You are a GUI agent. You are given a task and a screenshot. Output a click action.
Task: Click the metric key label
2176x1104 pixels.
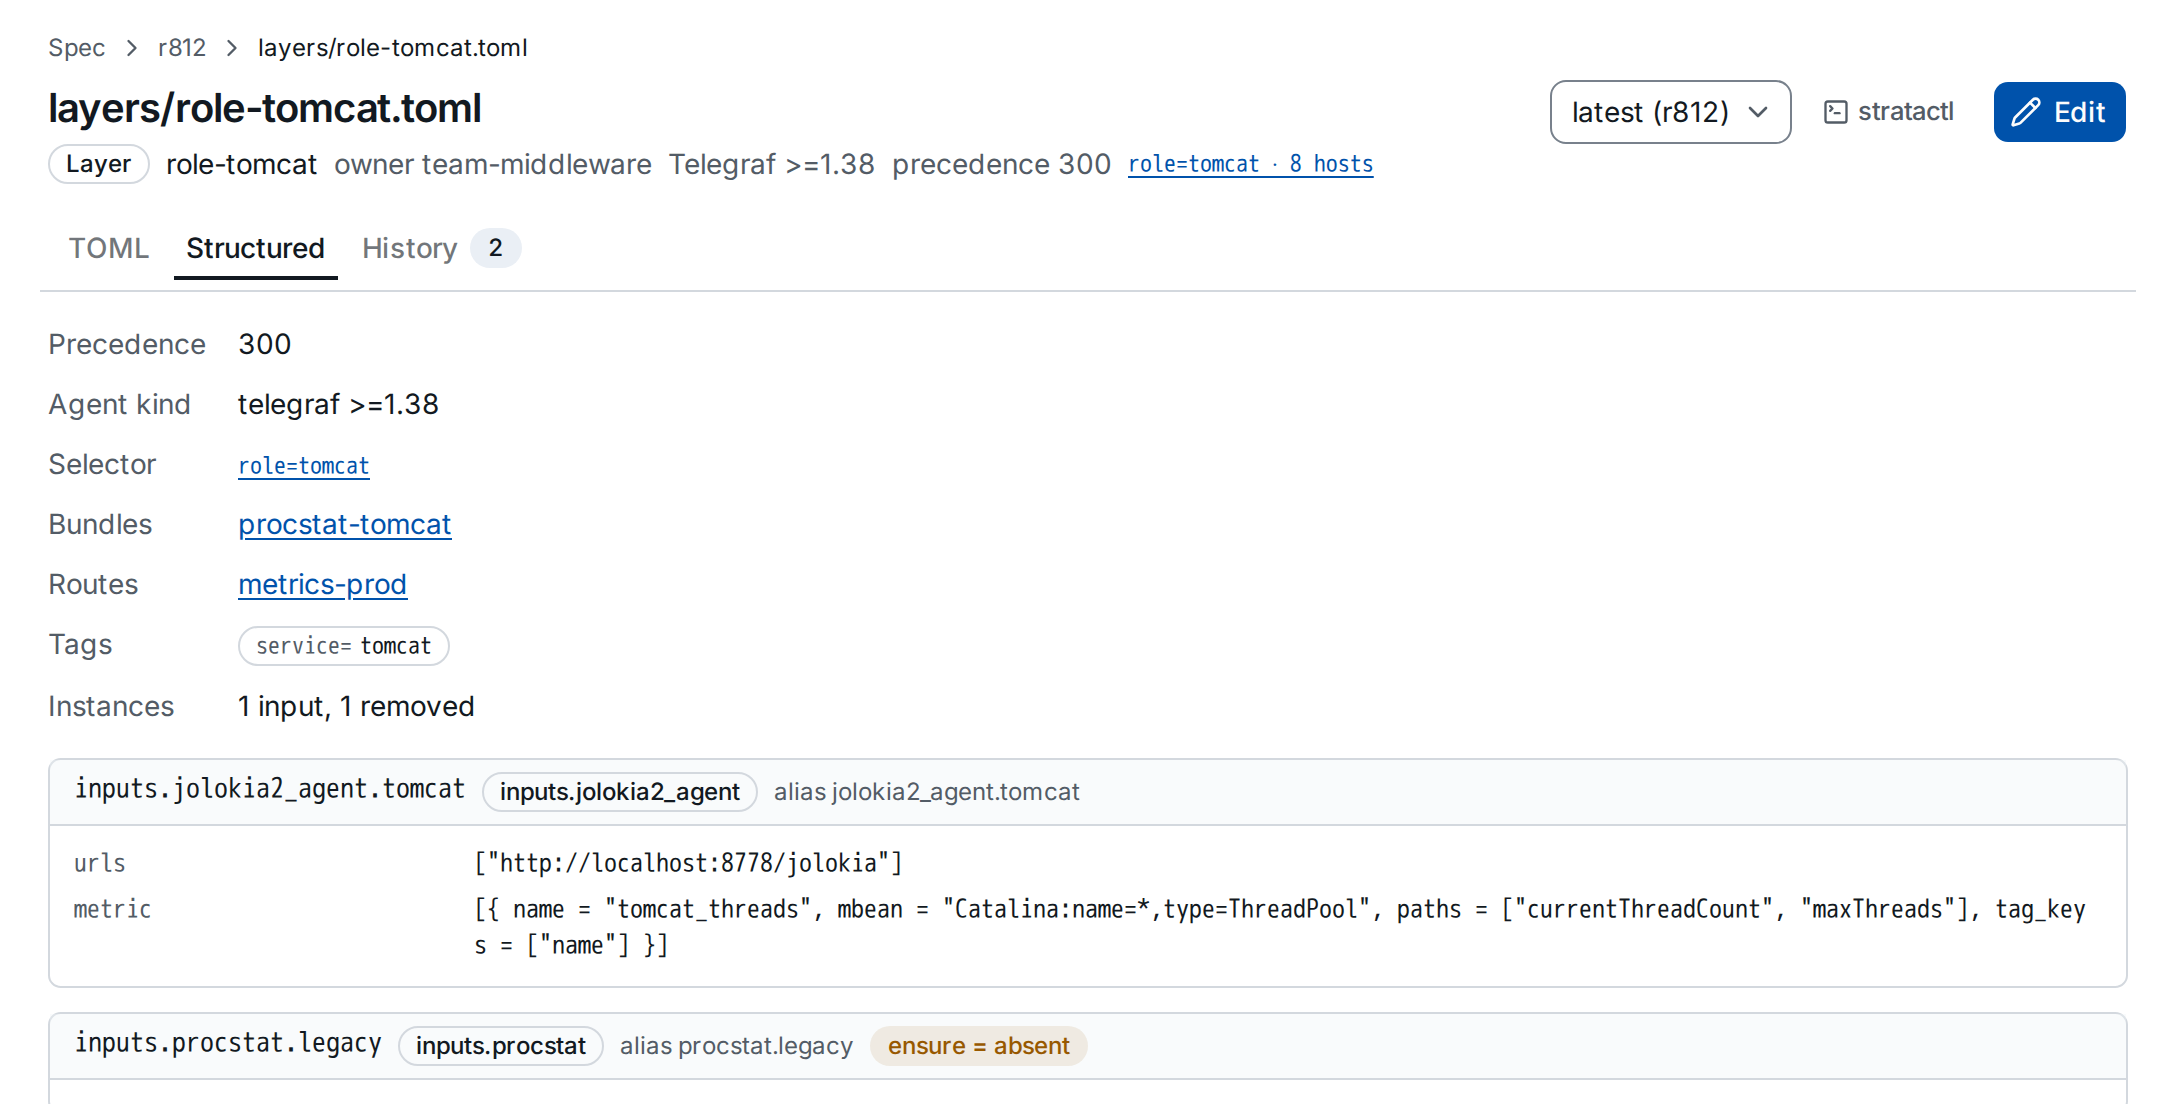[x=113, y=909]
